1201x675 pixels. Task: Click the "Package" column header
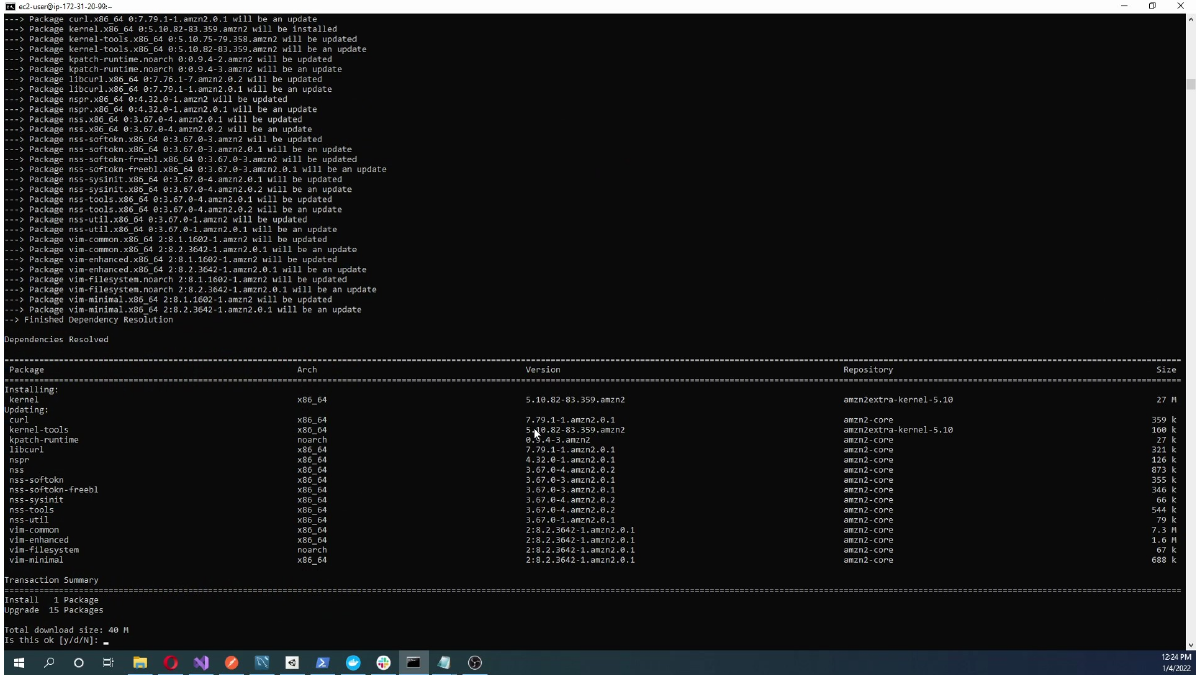pos(27,369)
